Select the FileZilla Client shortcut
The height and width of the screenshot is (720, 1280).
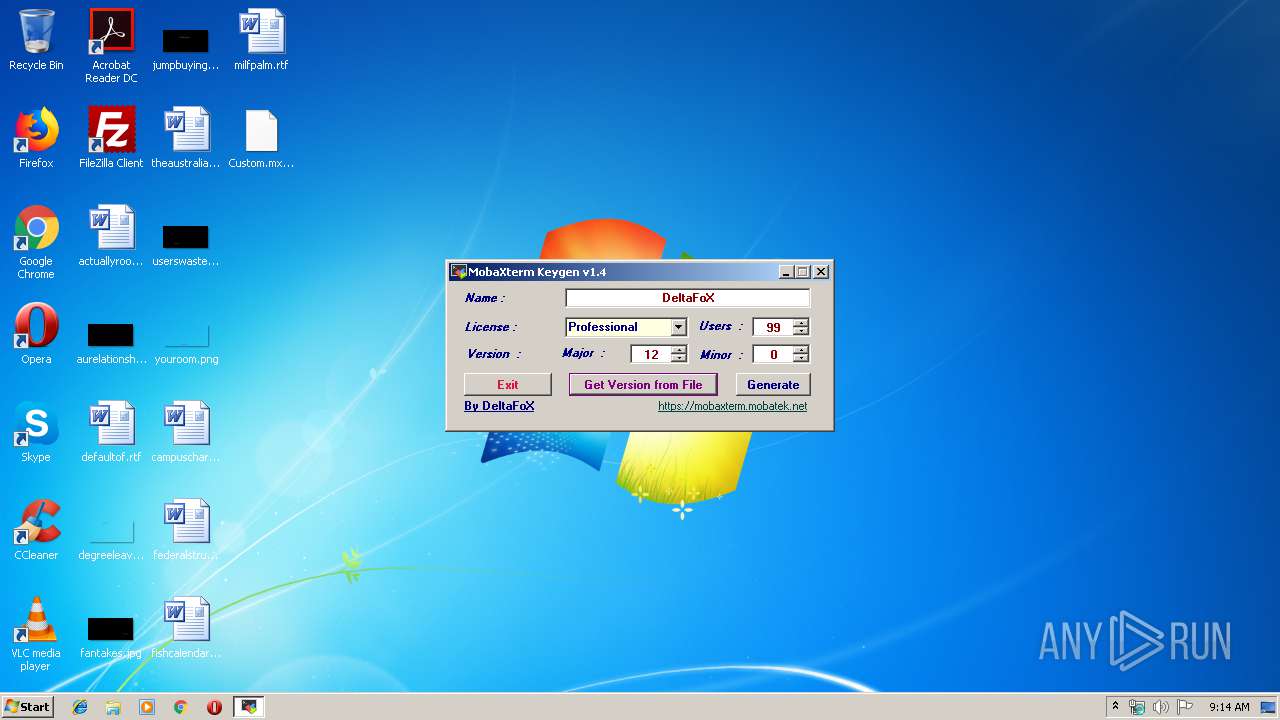coord(111,138)
